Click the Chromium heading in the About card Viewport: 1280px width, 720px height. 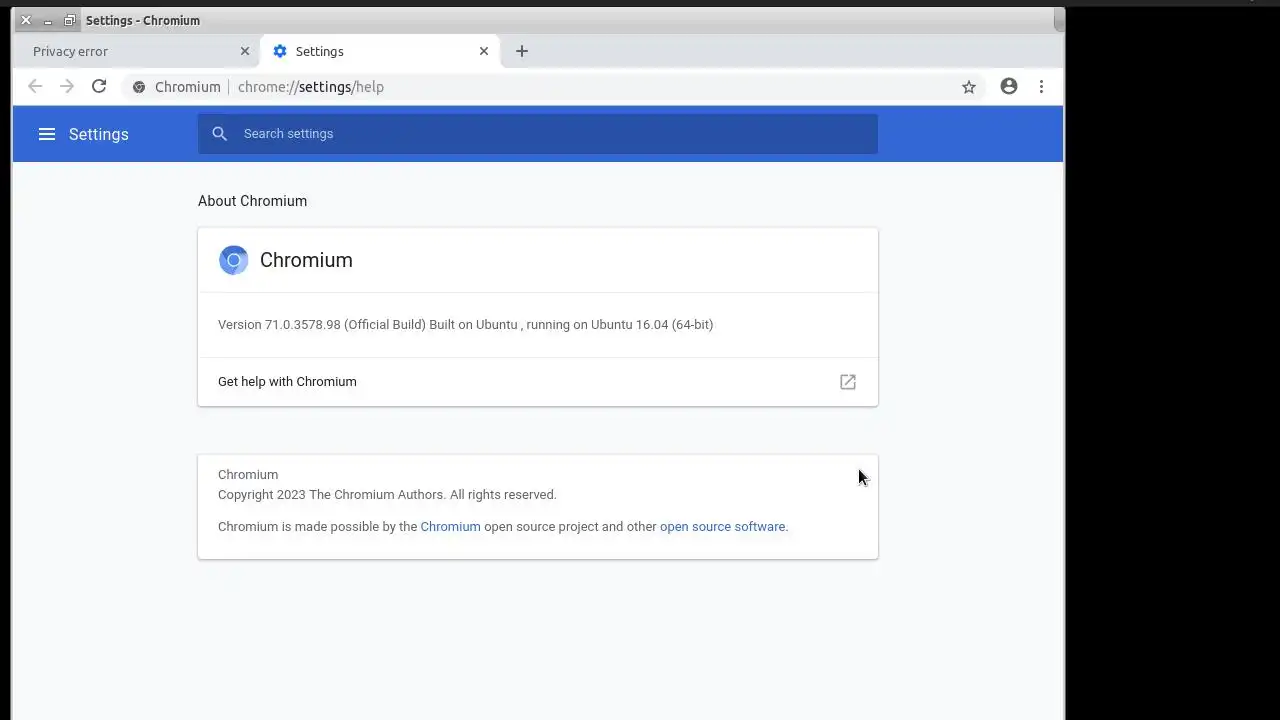306,260
